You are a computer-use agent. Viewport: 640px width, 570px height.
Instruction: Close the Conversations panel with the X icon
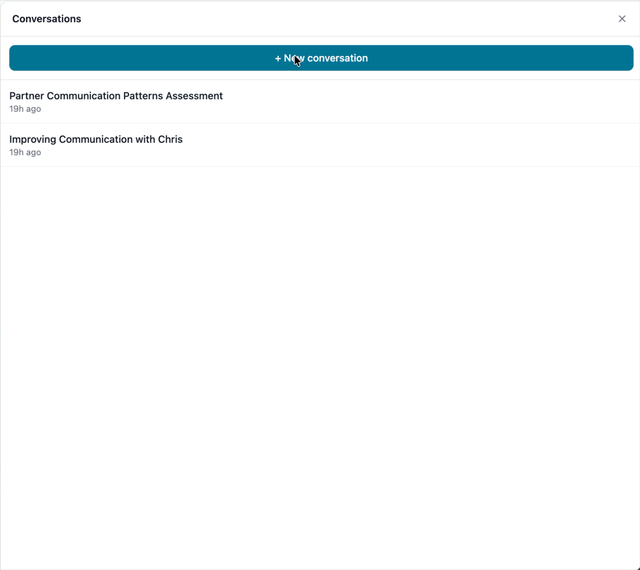click(622, 19)
